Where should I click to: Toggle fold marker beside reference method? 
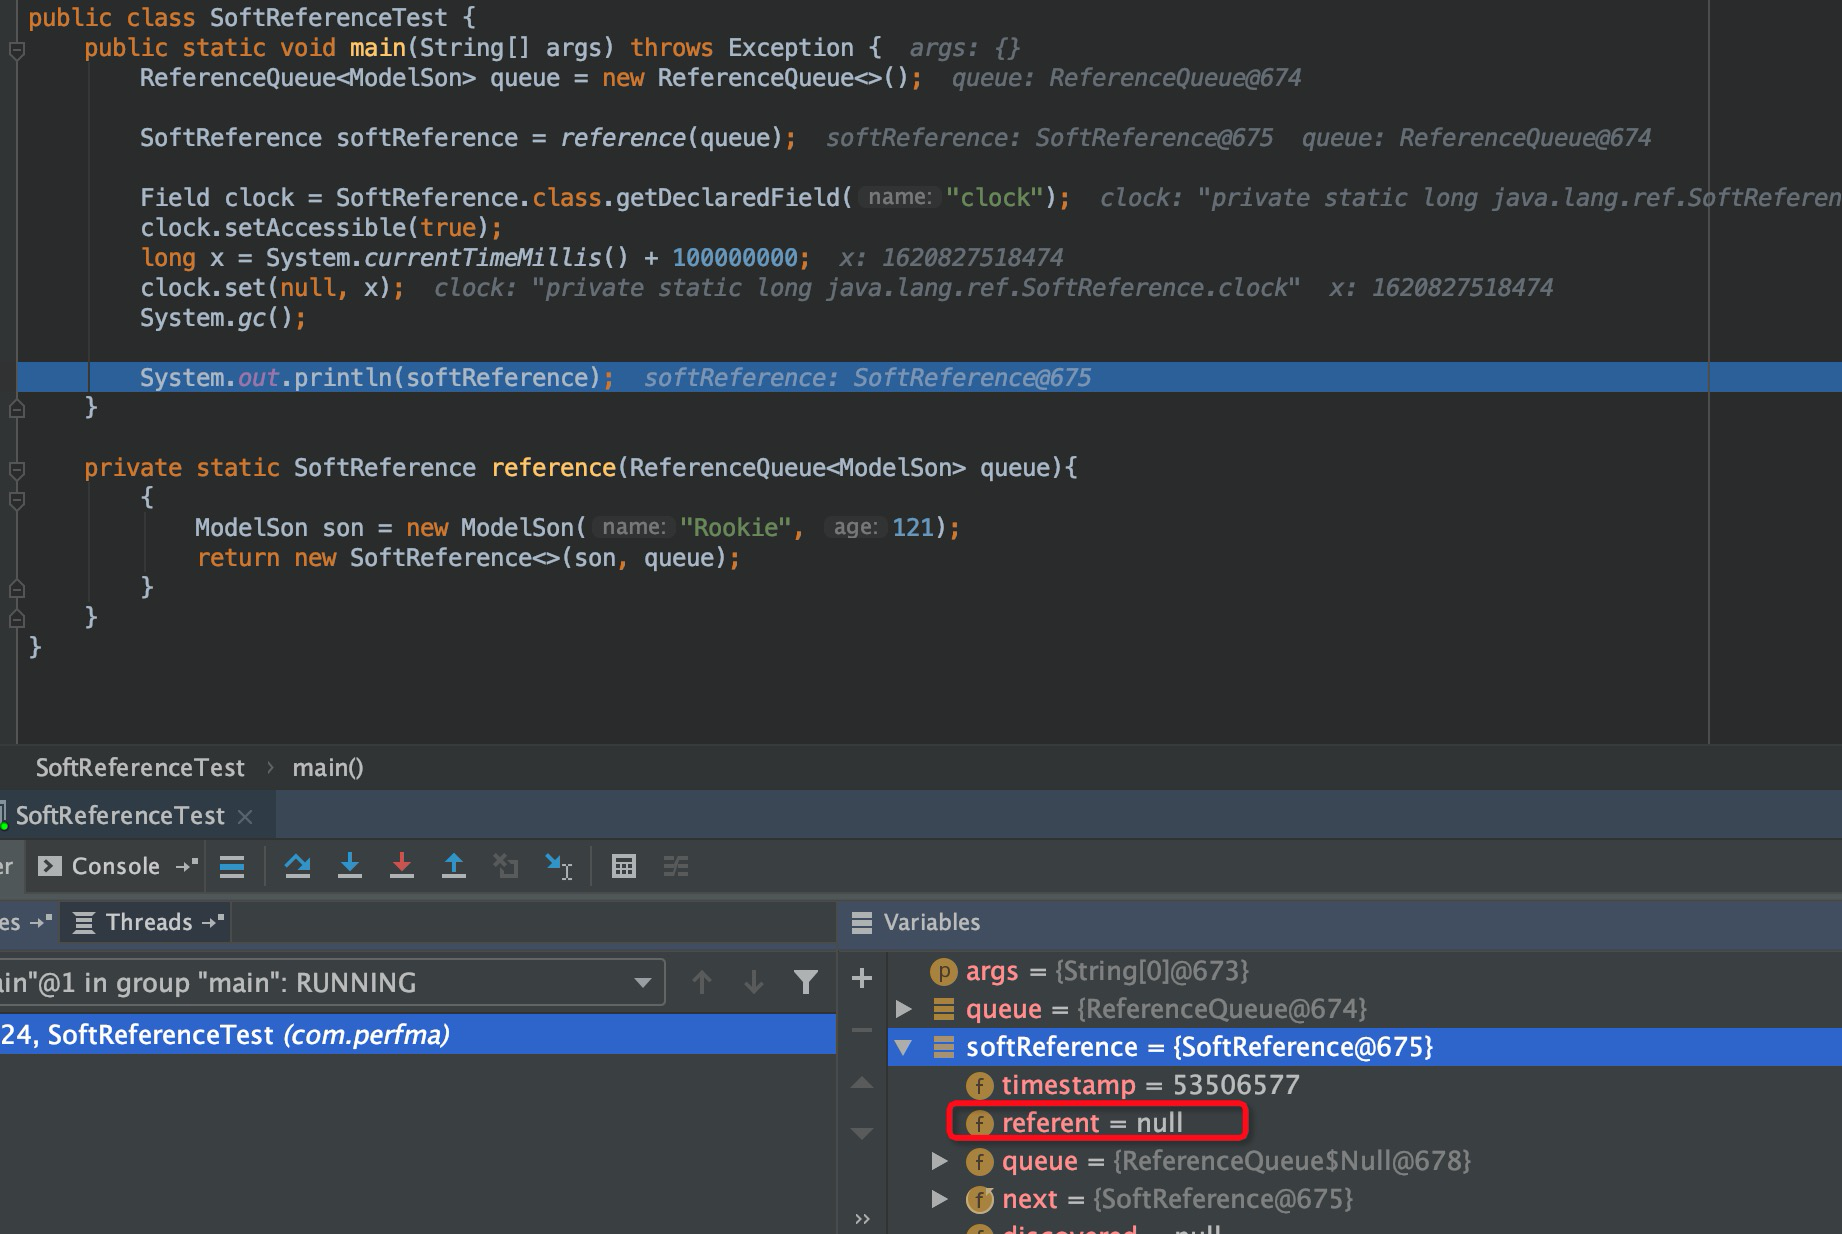pos(16,469)
